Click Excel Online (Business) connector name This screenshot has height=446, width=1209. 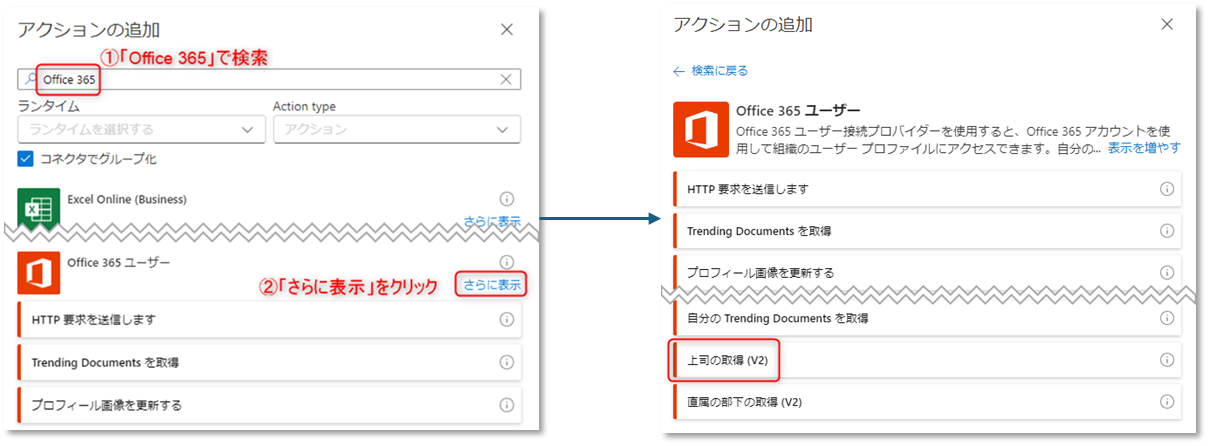[127, 199]
